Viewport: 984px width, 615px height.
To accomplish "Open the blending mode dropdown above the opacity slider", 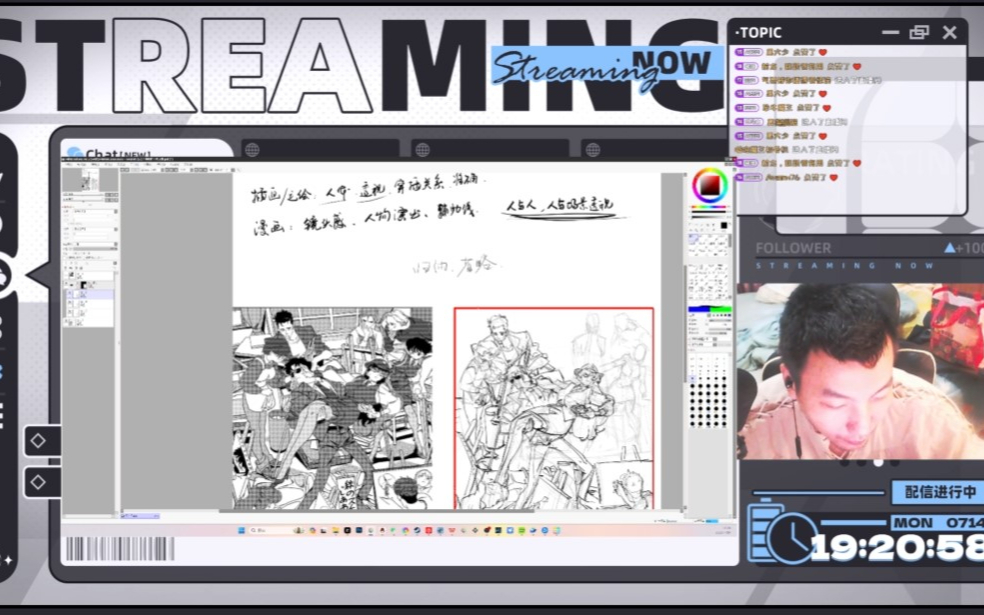I will (95, 244).
